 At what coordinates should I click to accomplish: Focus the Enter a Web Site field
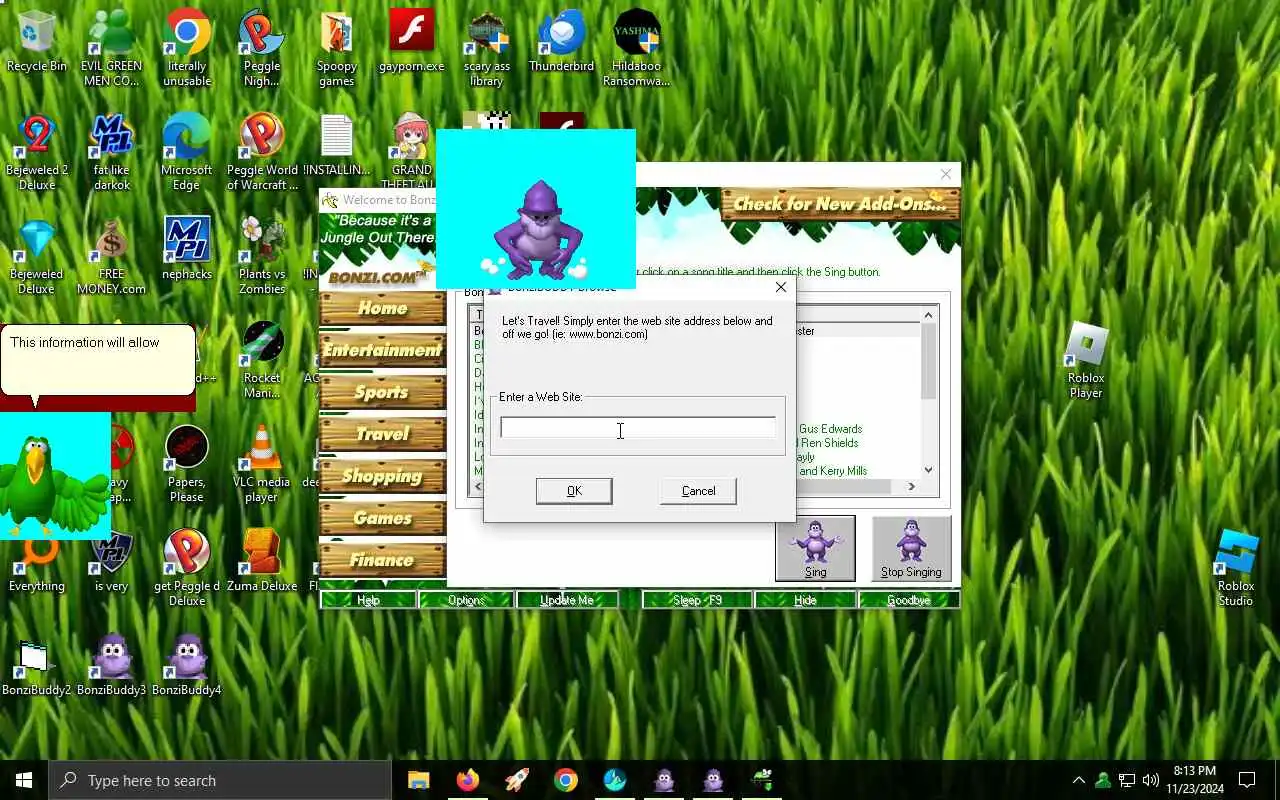tap(638, 428)
